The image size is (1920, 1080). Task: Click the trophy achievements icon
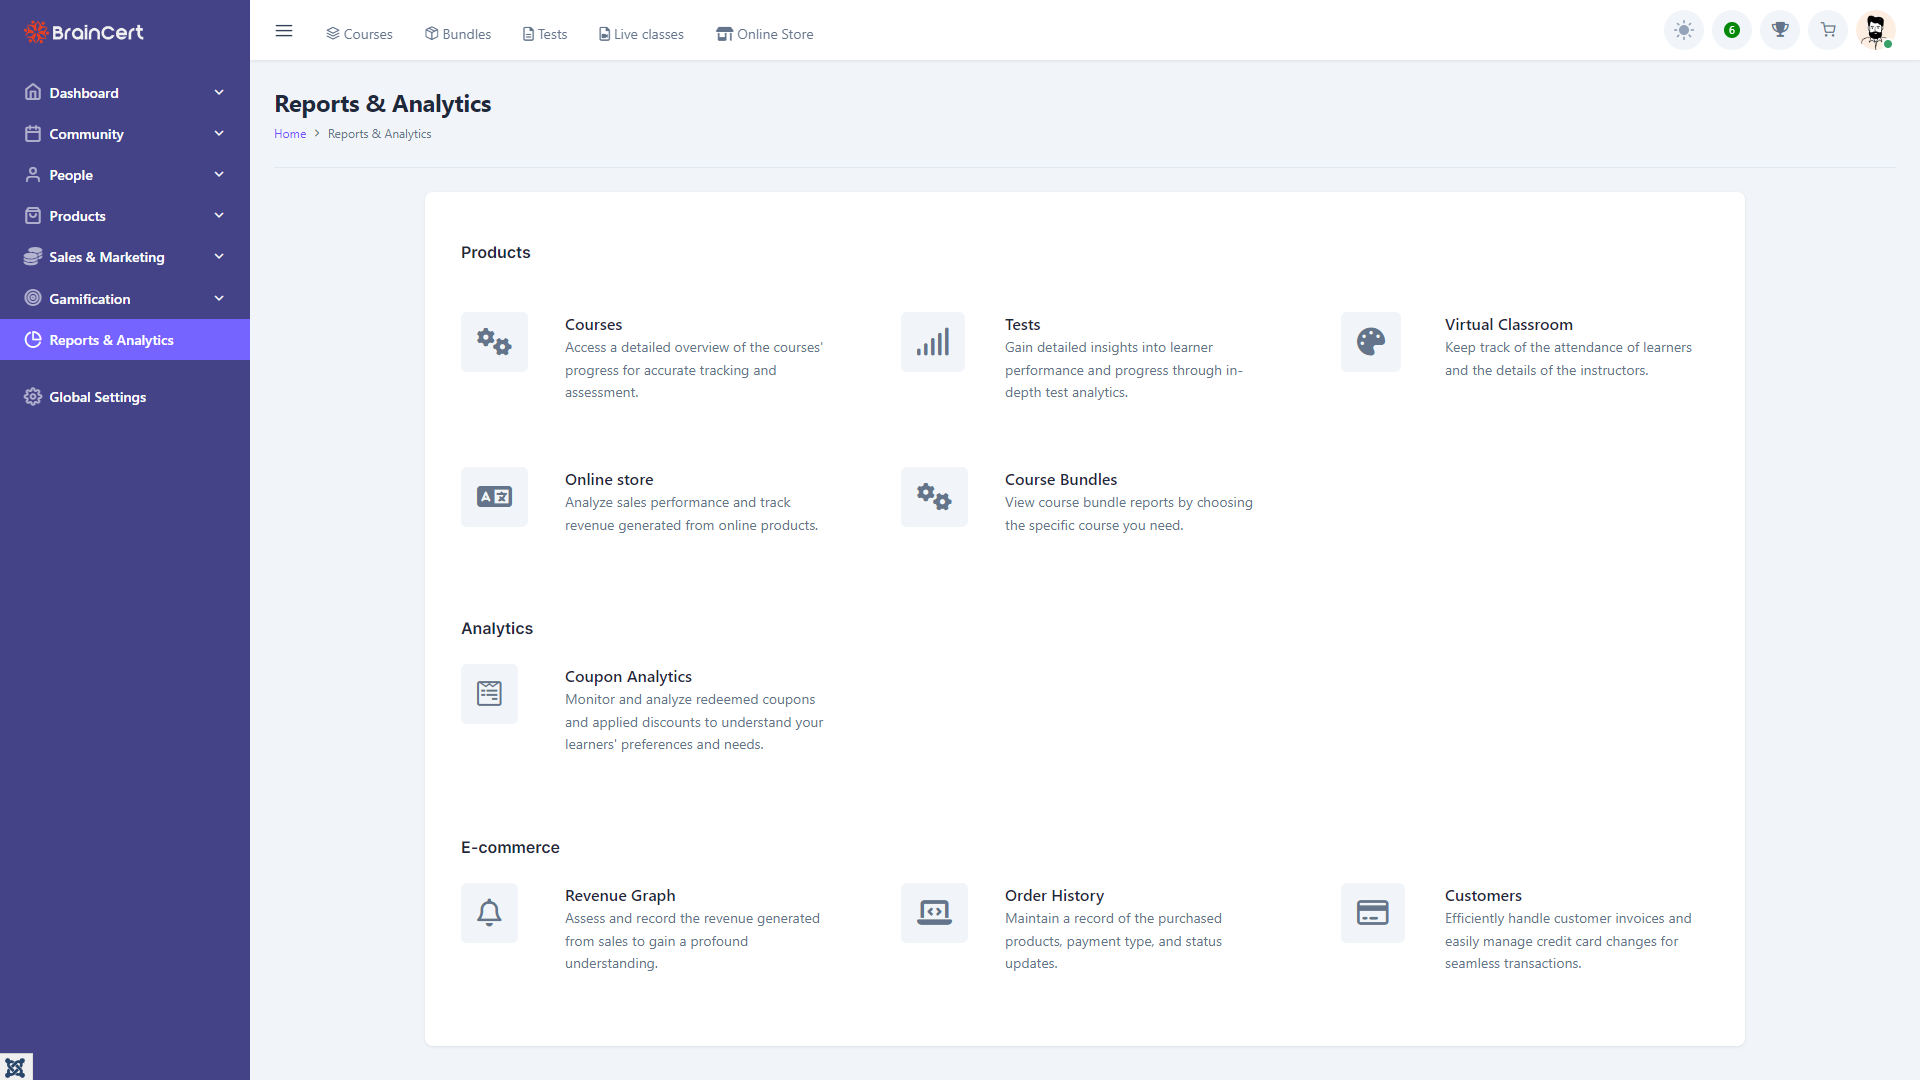tap(1779, 30)
